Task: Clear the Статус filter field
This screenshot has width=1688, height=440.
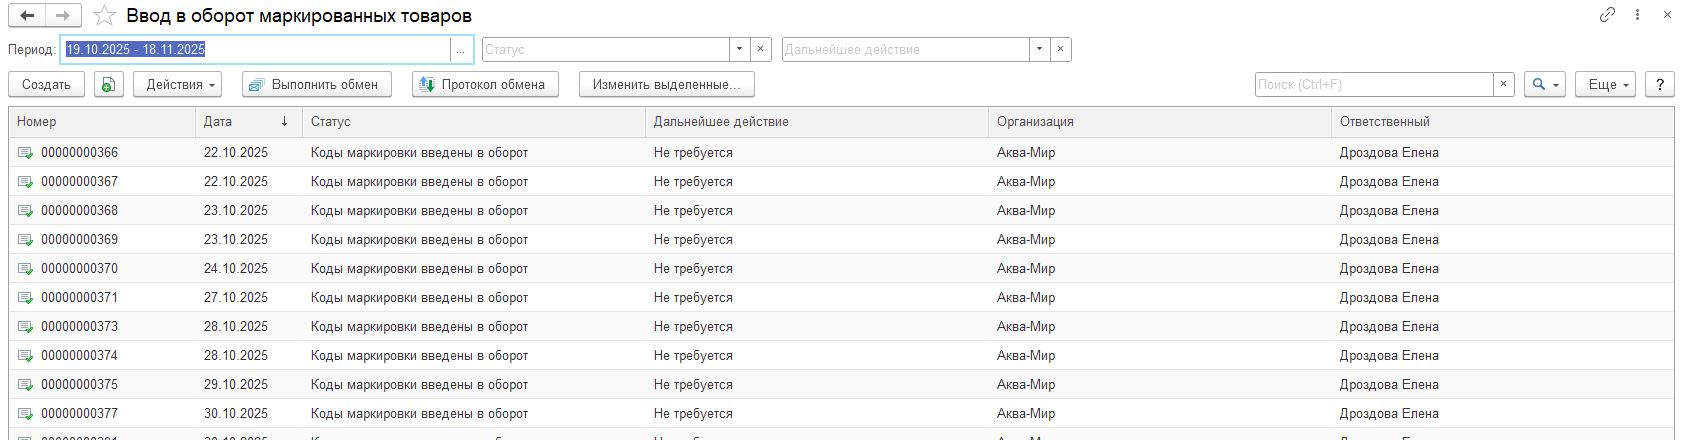Action: click(x=760, y=49)
